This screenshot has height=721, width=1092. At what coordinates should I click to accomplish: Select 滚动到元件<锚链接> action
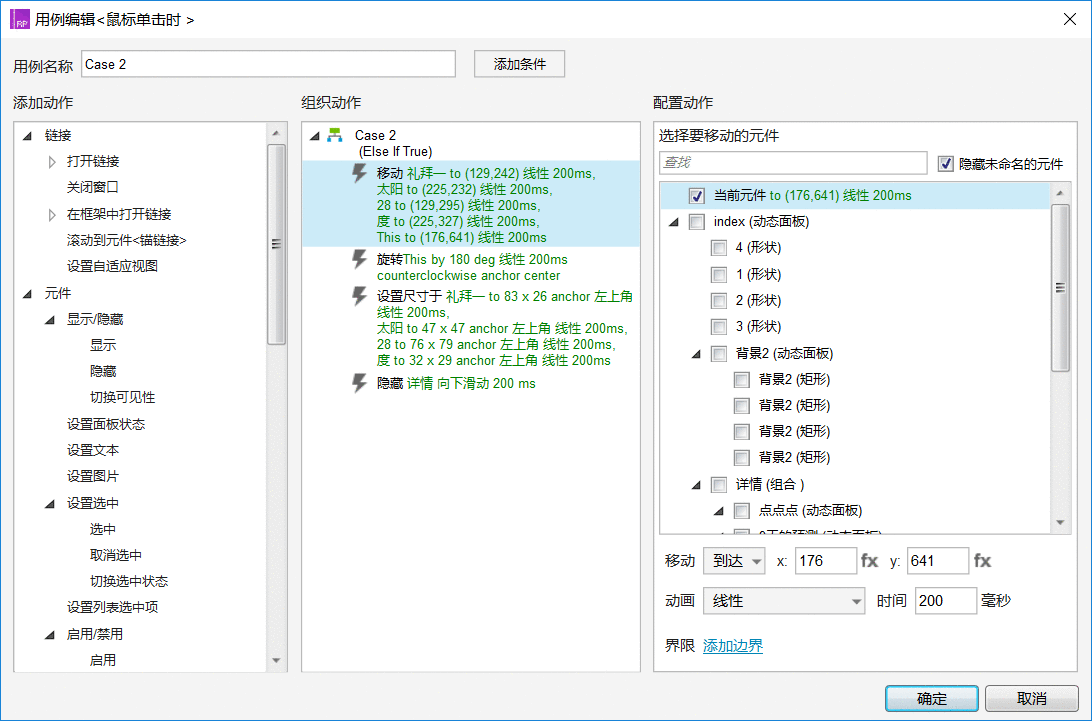tap(127, 240)
